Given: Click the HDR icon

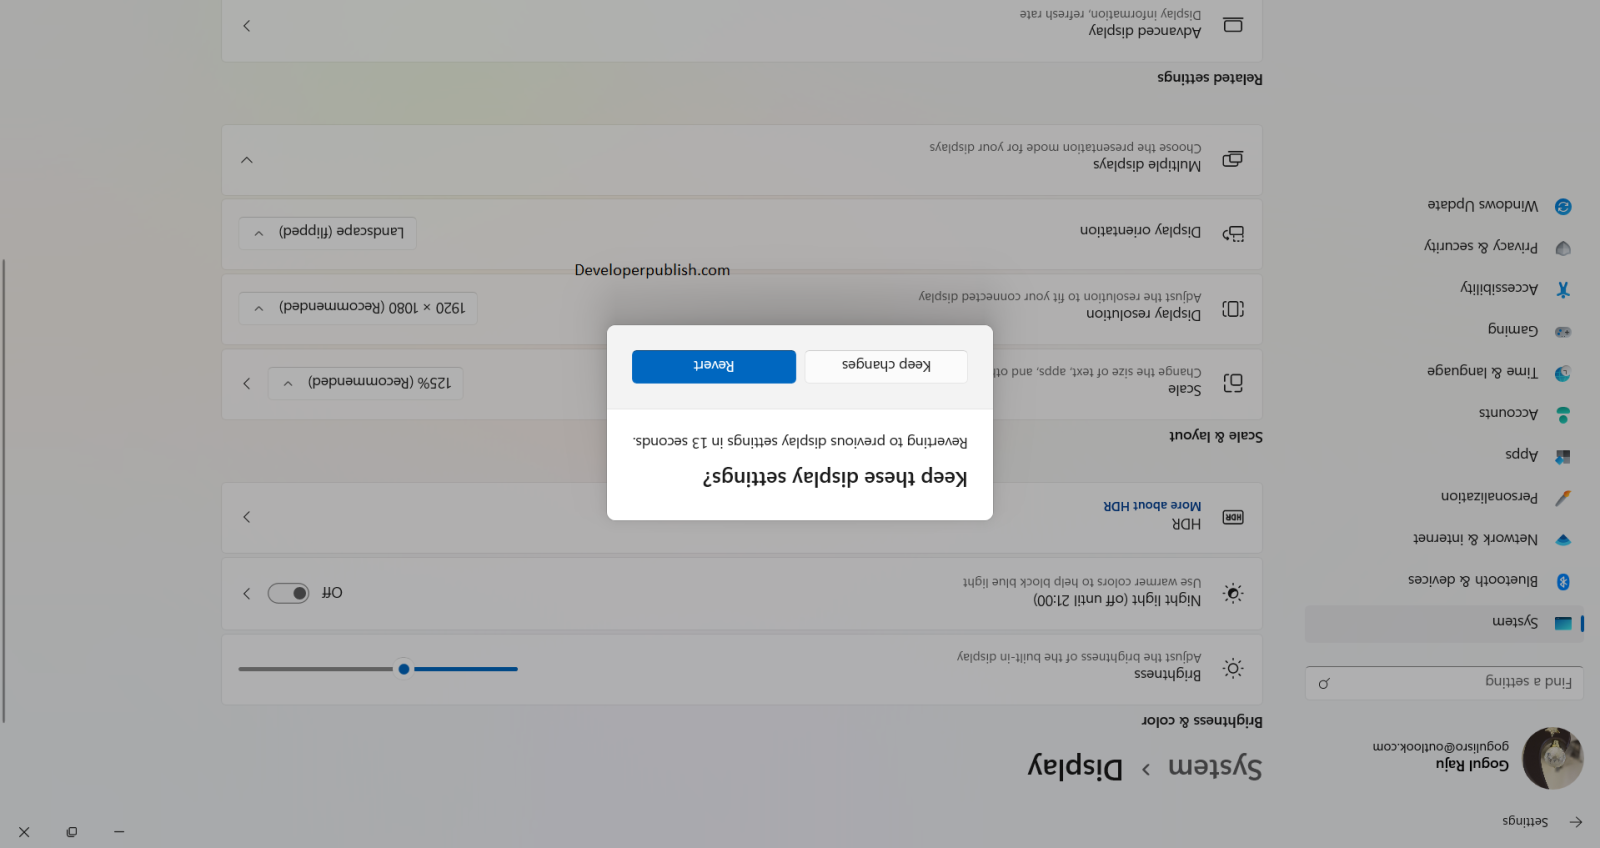Looking at the screenshot, I should [x=1233, y=517].
